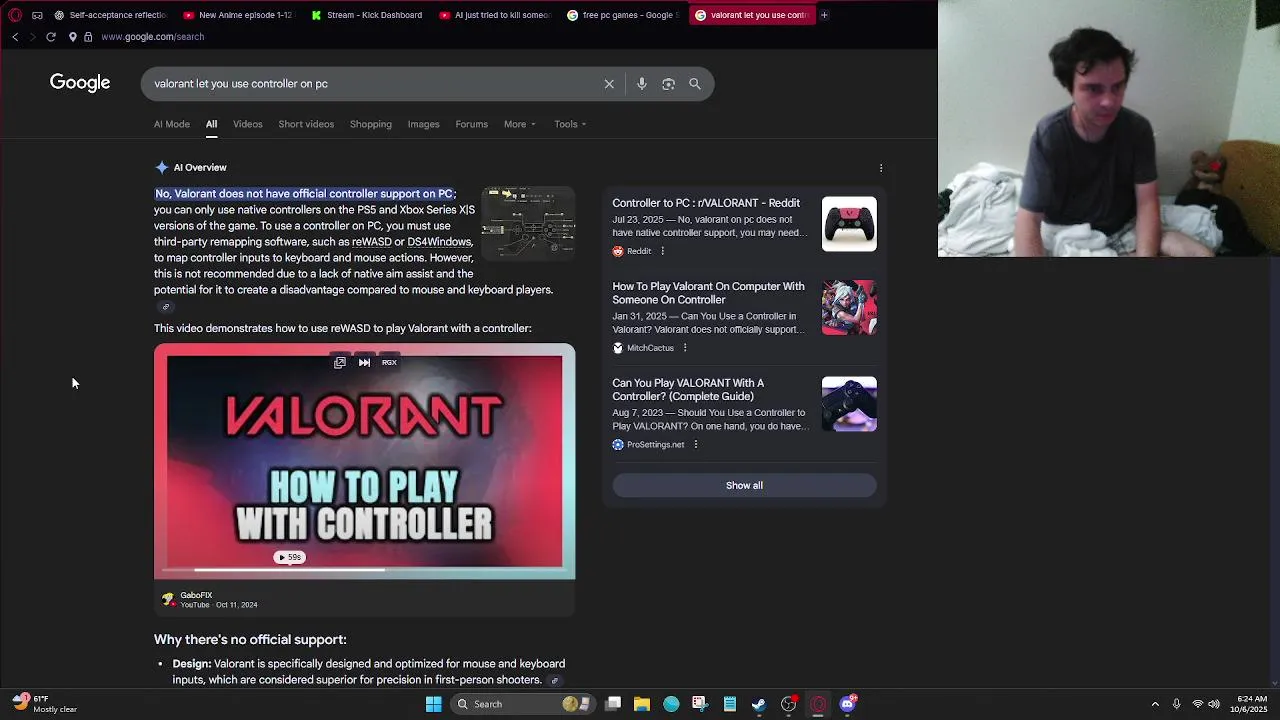This screenshot has width=1280, height=720.
Task: Open the controller diagram thumbnail in AI Overview
Action: click(x=528, y=223)
